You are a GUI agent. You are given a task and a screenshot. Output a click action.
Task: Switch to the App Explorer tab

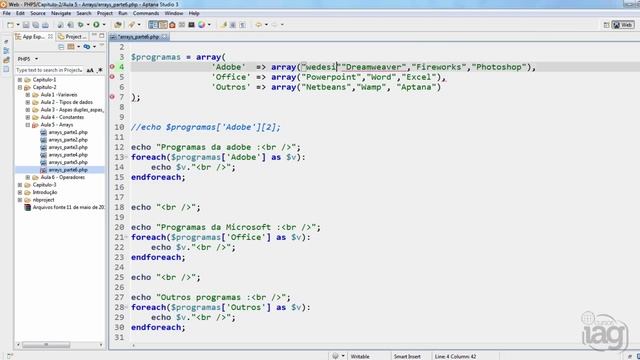click(x=33, y=36)
